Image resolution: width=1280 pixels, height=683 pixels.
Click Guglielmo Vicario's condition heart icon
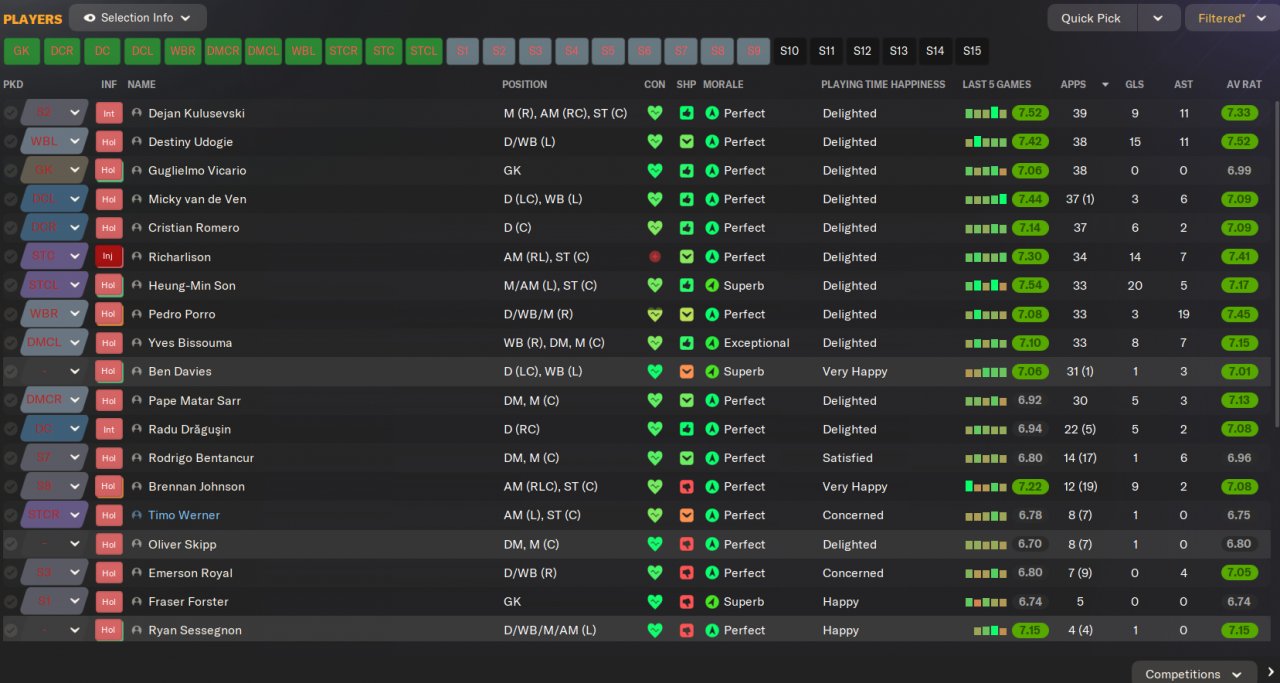point(655,170)
